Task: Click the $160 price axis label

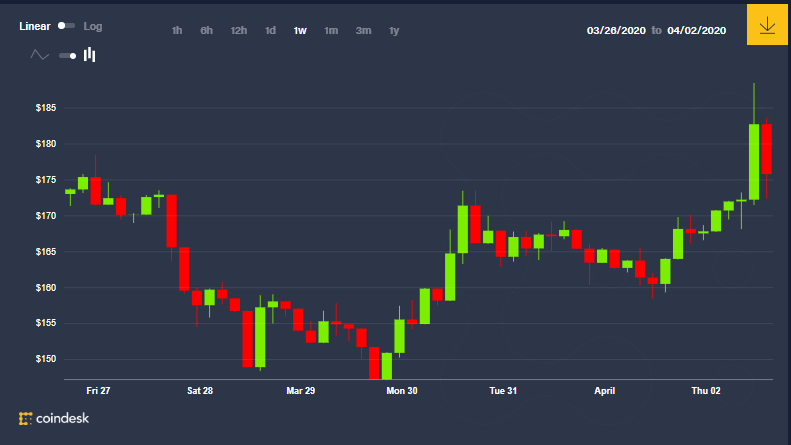Action: pos(46,288)
